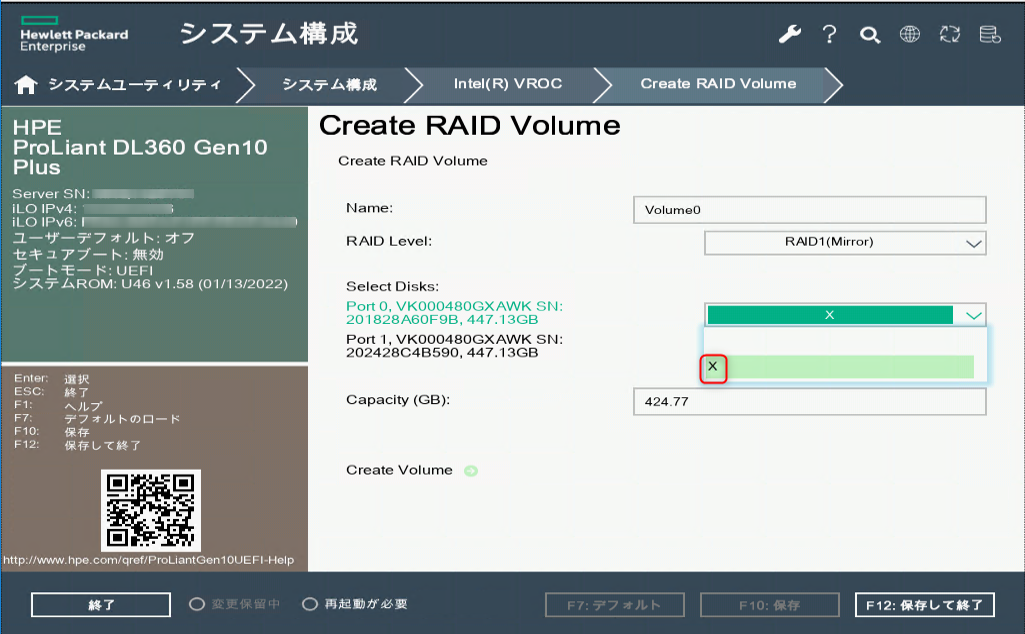The image size is (1025, 634).
Task: Choose the X option in disk dropdown list
Action: [840, 367]
